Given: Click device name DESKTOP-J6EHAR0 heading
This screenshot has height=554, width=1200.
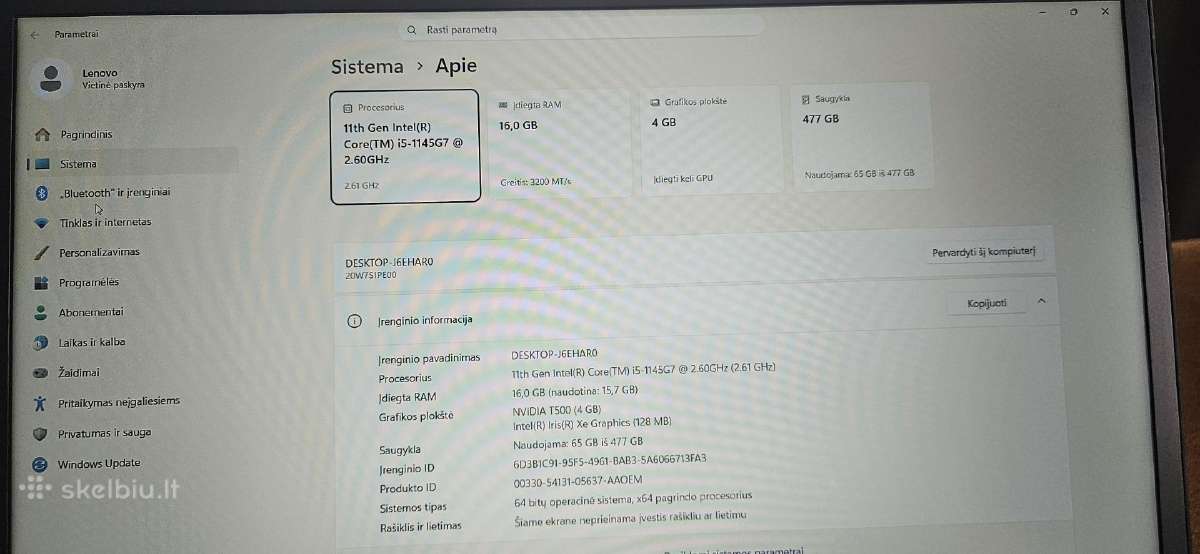Looking at the screenshot, I should [x=390, y=262].
